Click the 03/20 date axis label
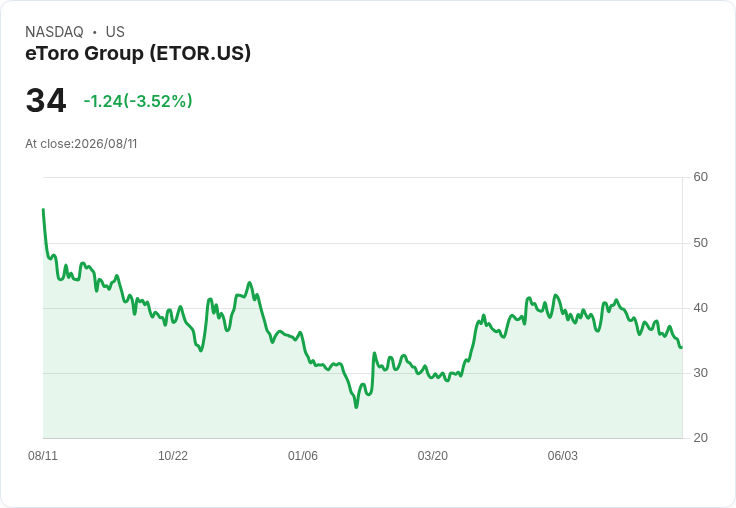Screen dimensions: 736x508 coord(432,455)
